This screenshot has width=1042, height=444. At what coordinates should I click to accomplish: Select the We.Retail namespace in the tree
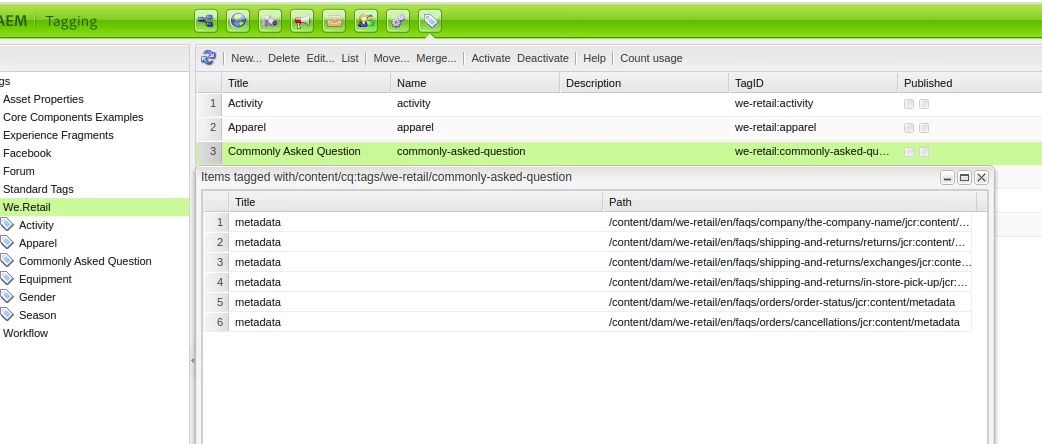point(27,207)
